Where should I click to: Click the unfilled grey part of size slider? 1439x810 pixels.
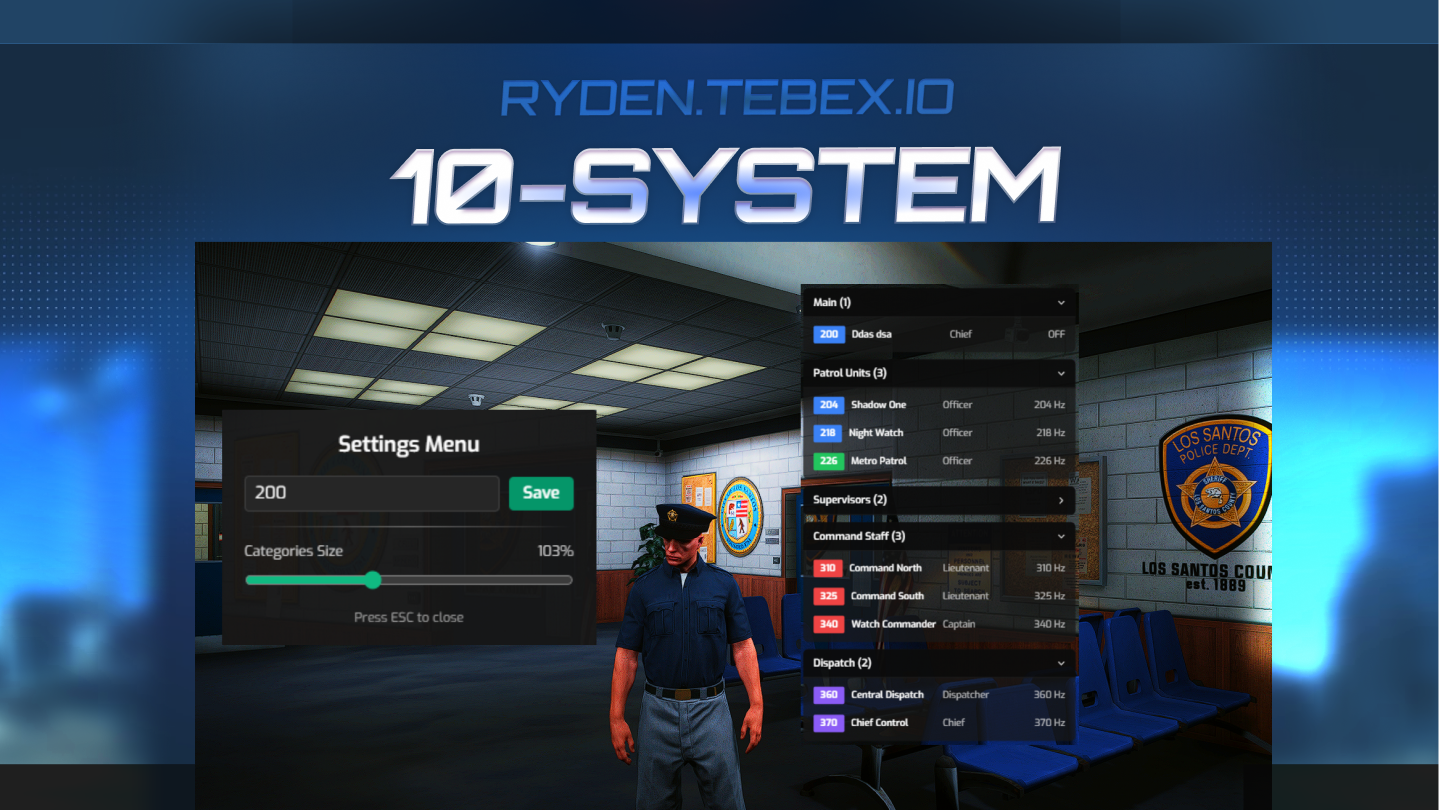click(476, 580)
